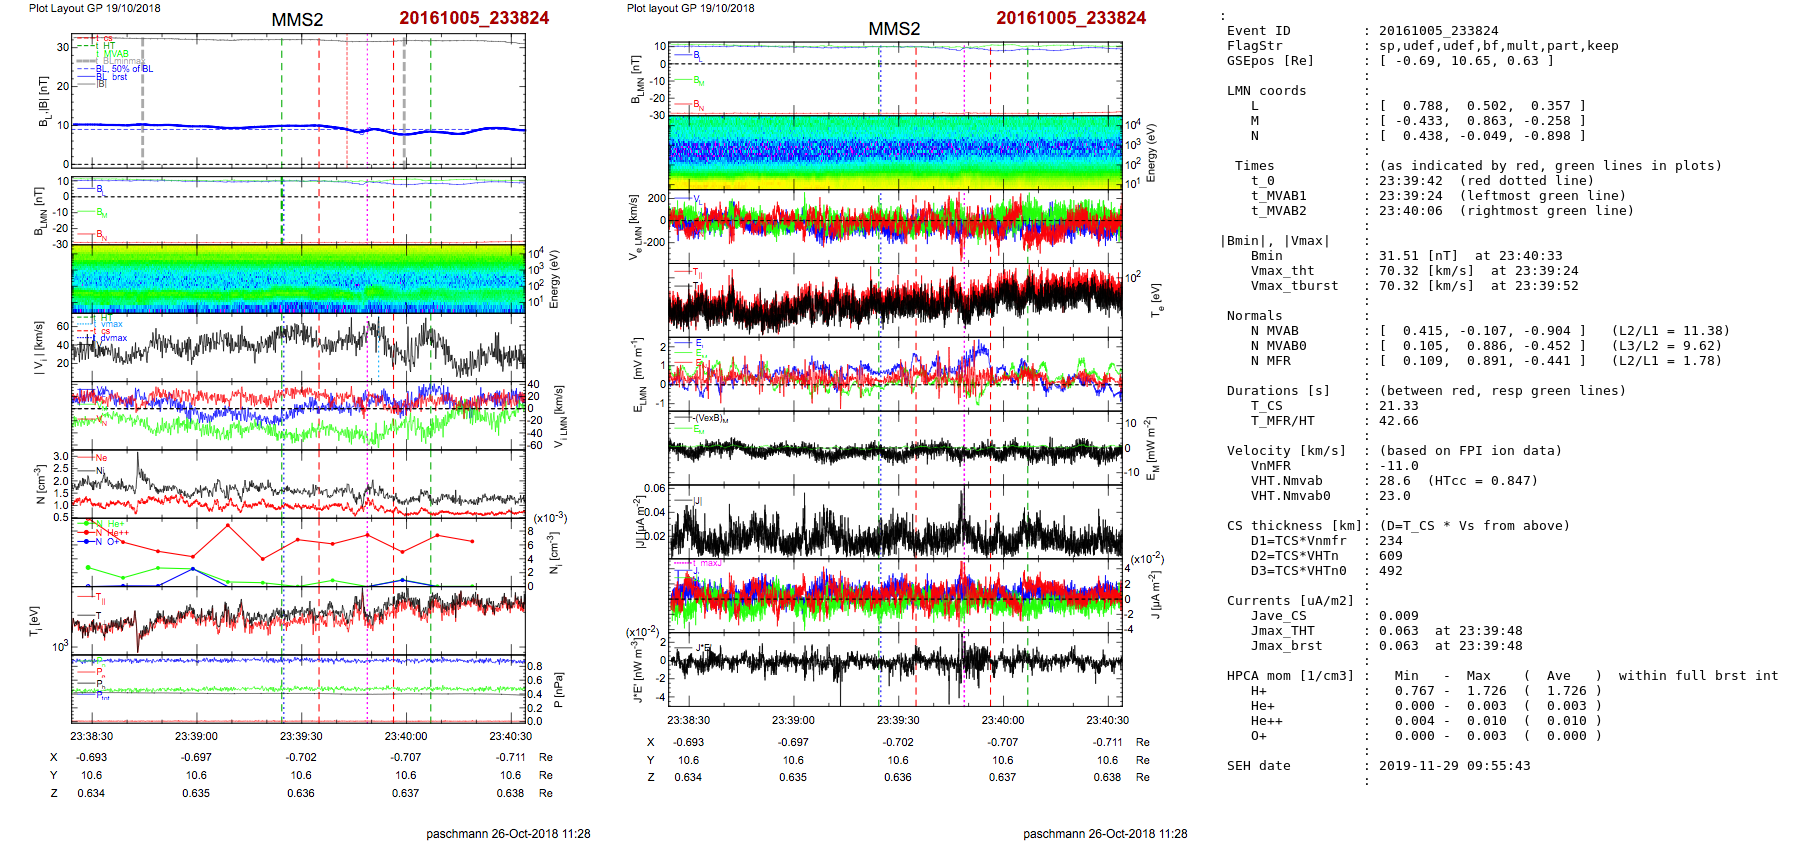Click the paschmann 26-Oct-2018 footer under left plot
1804x841 pixels.
(x=508, y=833)
